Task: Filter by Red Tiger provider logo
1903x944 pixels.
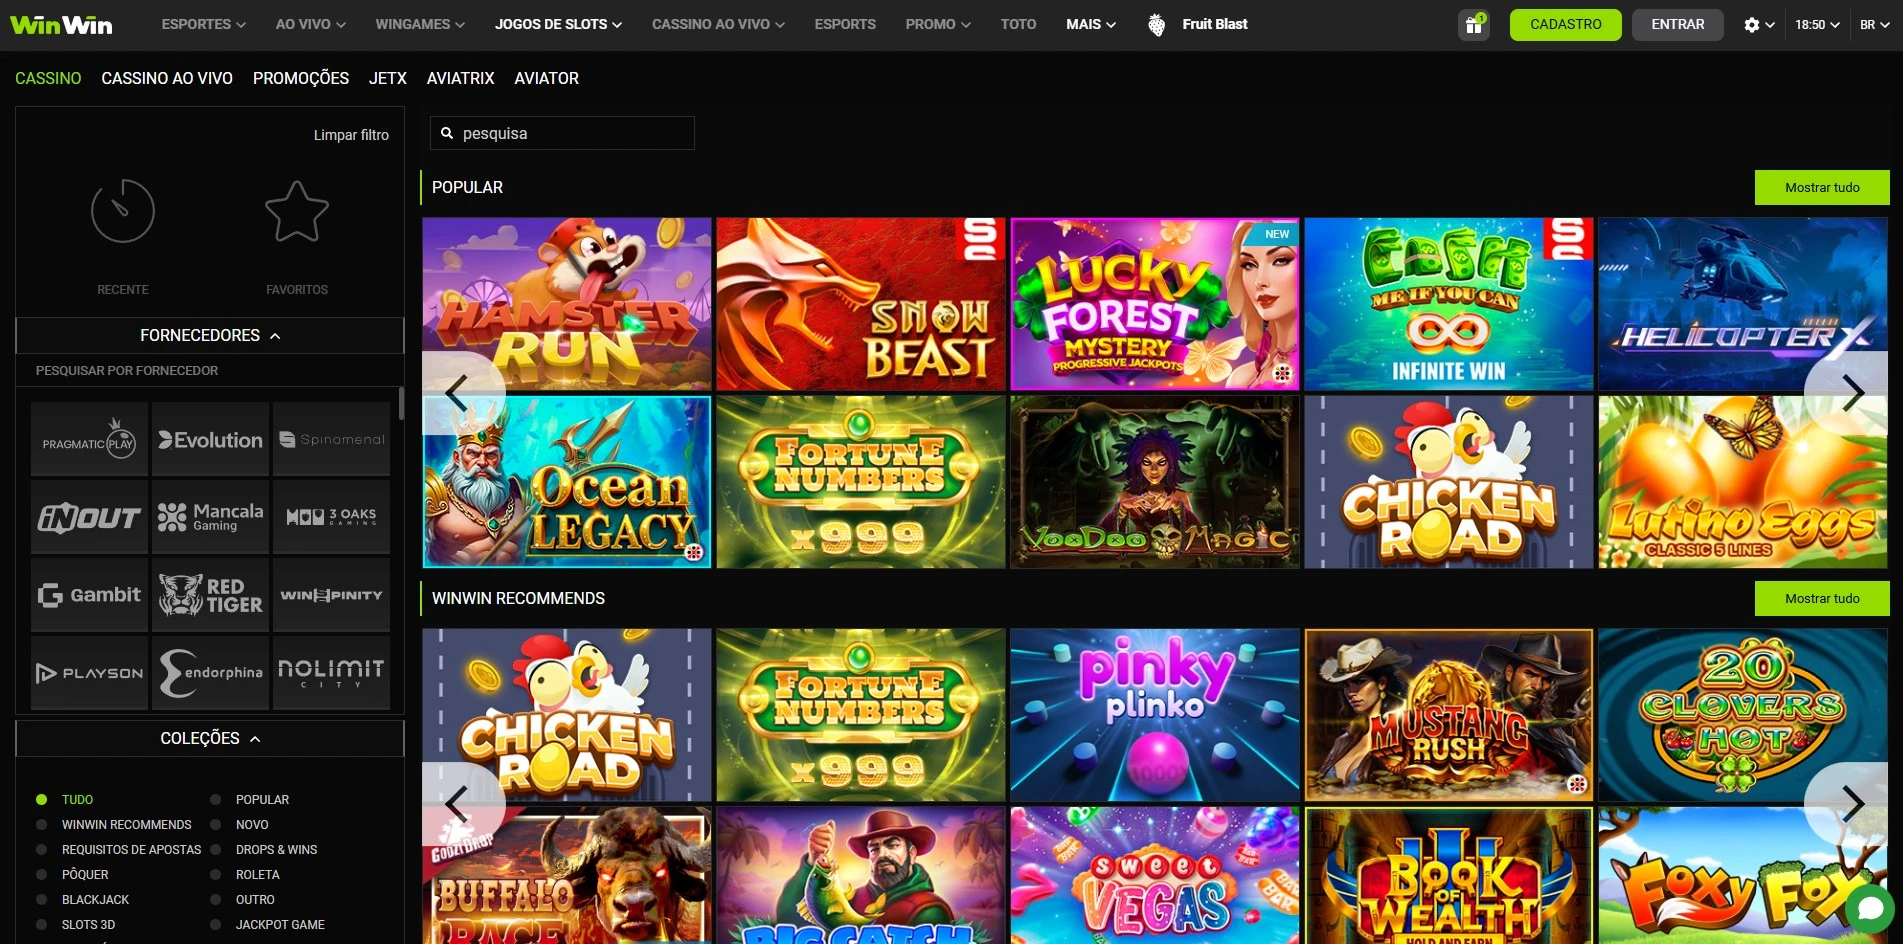Action: 211,595
